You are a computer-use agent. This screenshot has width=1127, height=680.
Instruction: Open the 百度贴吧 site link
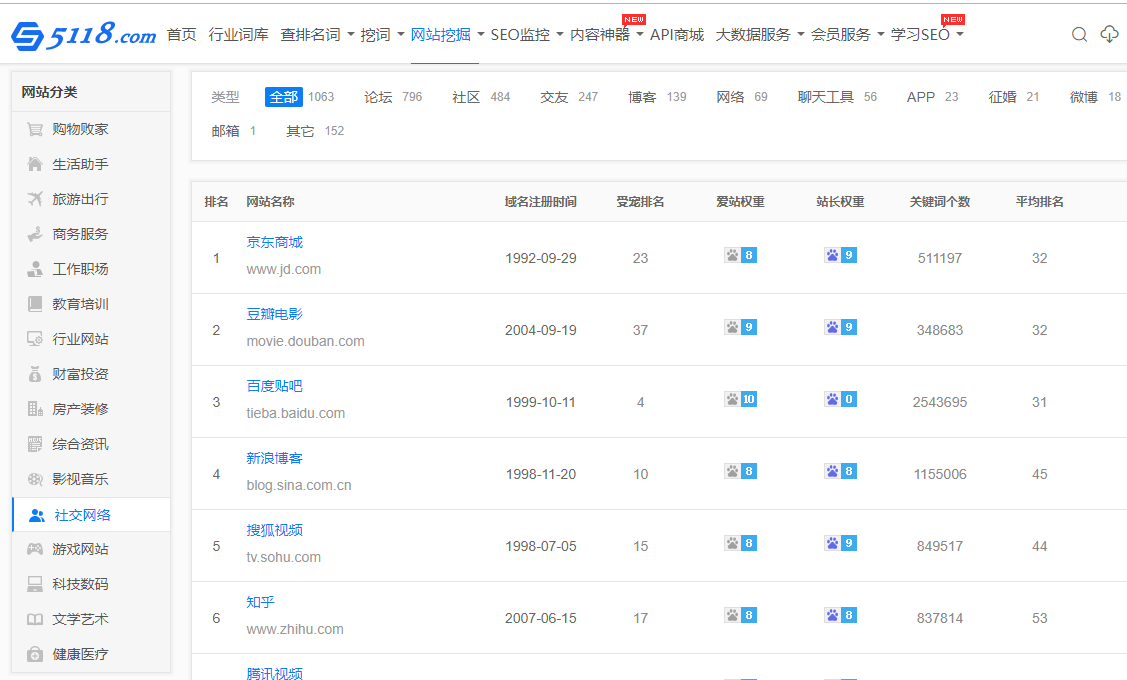coord(275,386)
